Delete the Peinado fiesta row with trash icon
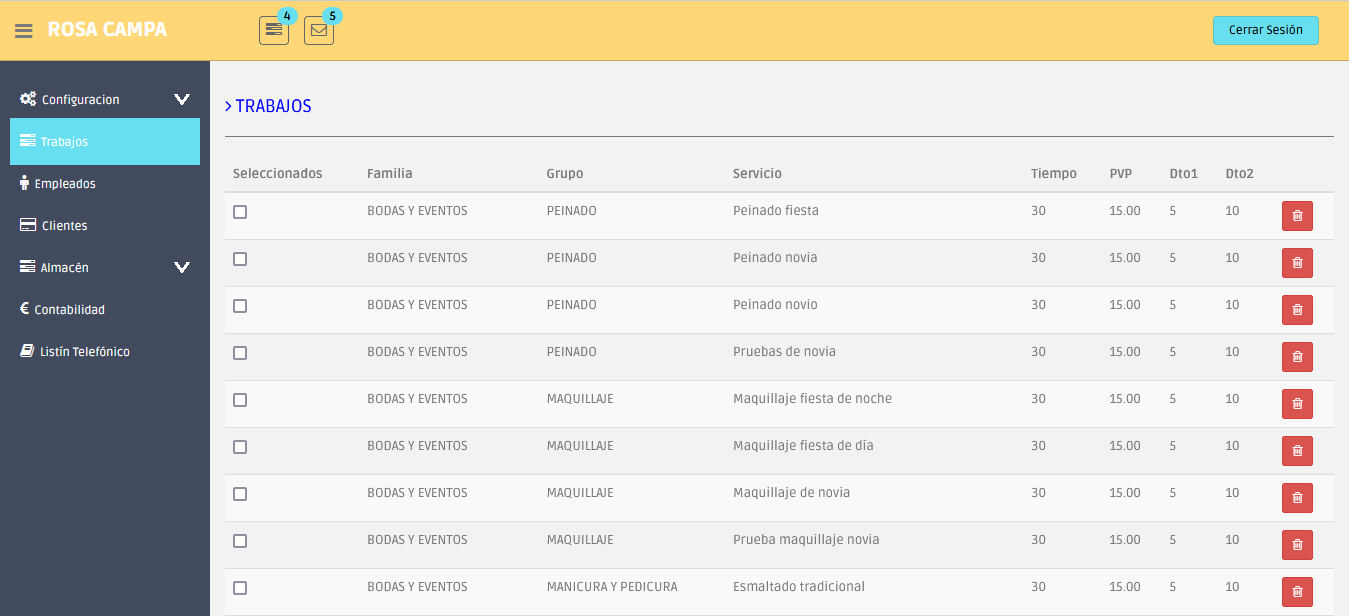Viewport: 1349px width, 616px height. coord(1297,216)
